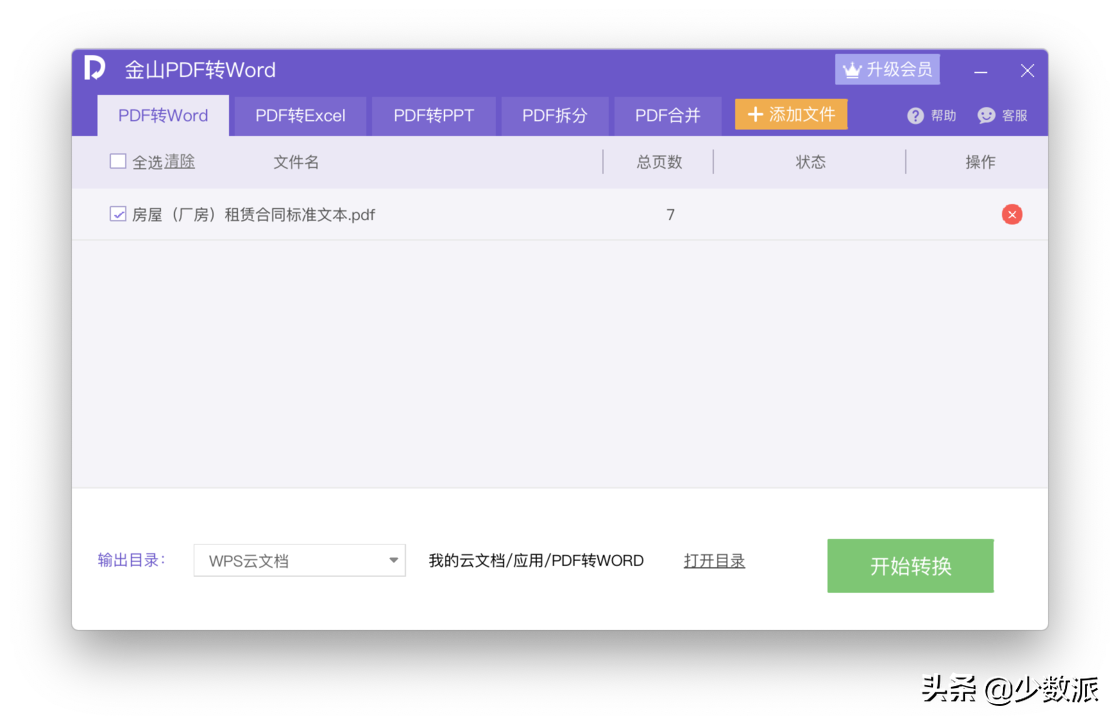
Task: Switch to the PDF转Word tab
Action: tap(163, 116)
